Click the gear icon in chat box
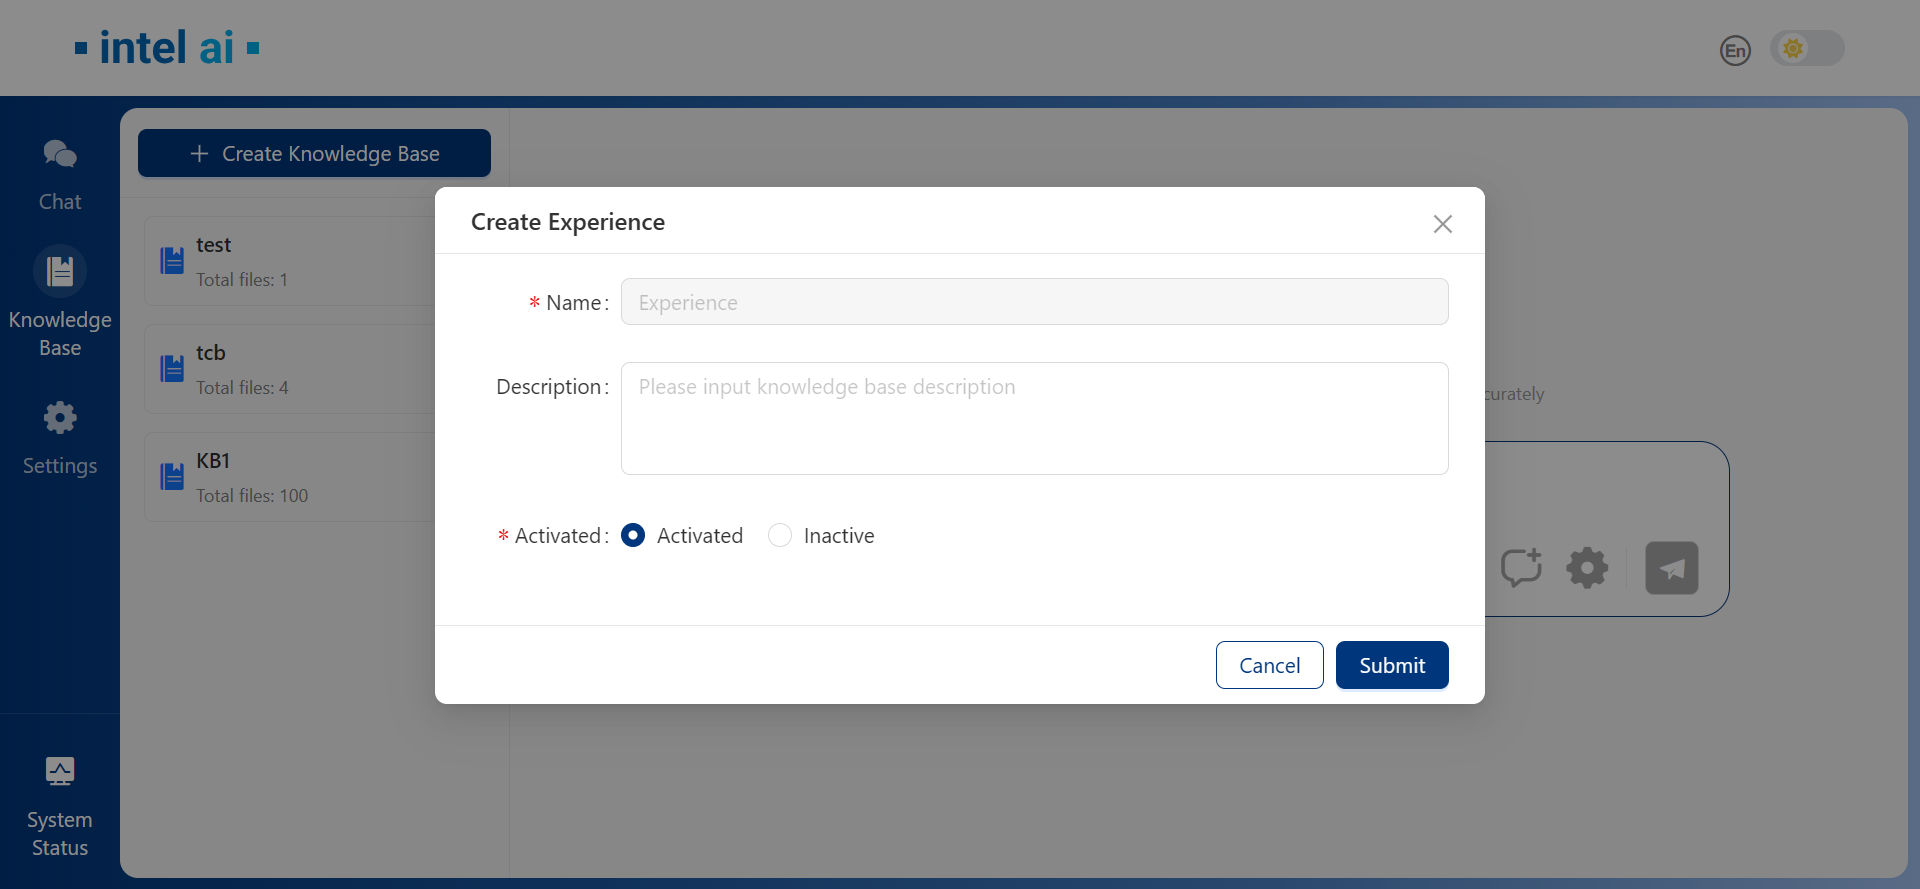Screen dimensions: 1920x889 coord(1587,568)
